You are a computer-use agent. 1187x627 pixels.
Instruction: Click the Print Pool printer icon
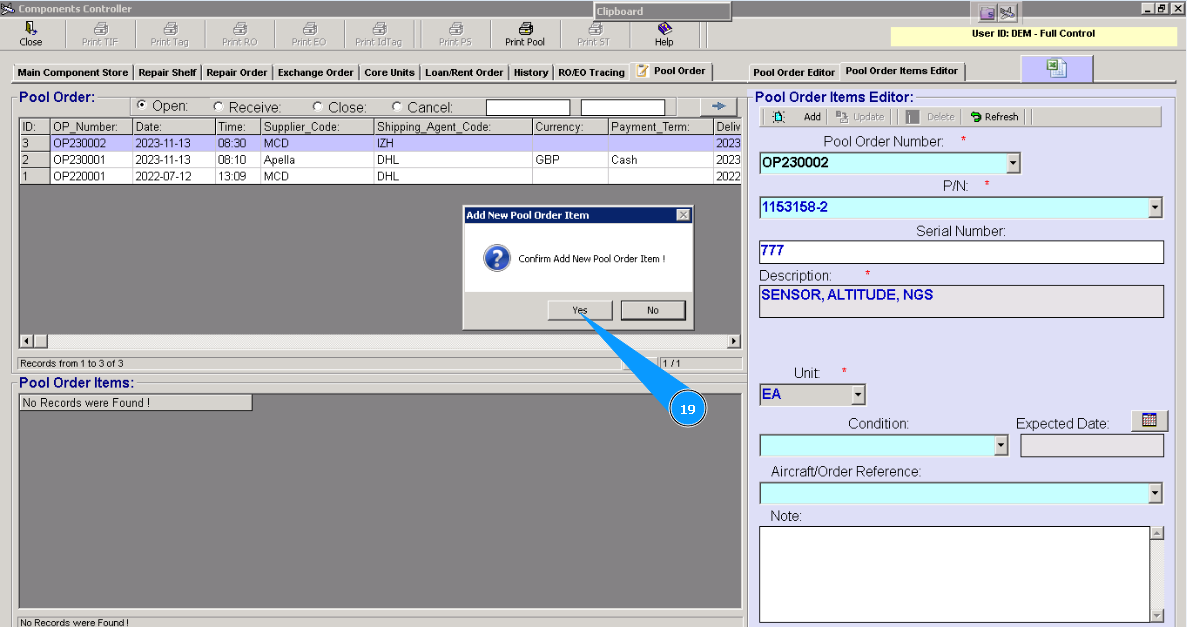525,29
